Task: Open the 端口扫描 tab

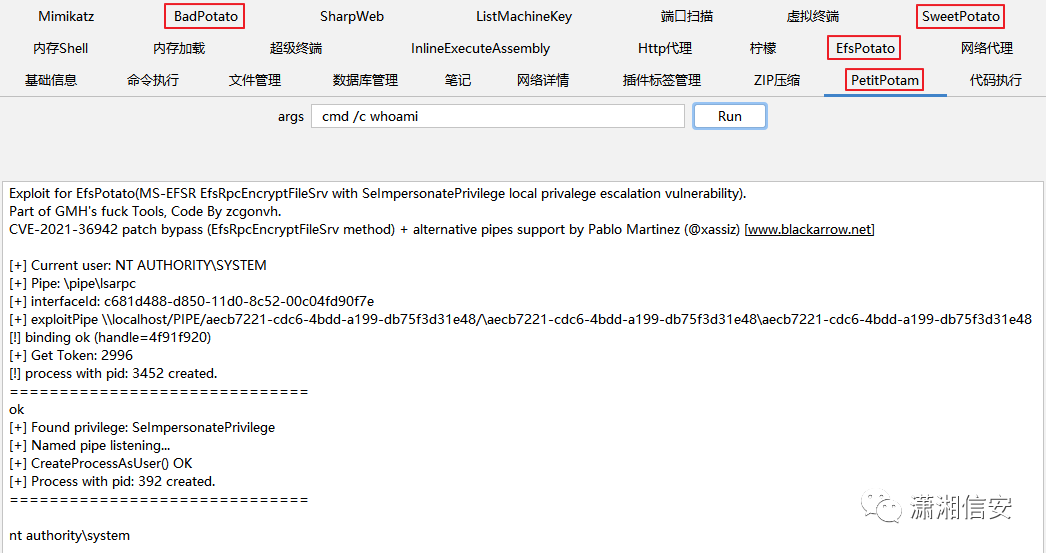Action: 686,17
